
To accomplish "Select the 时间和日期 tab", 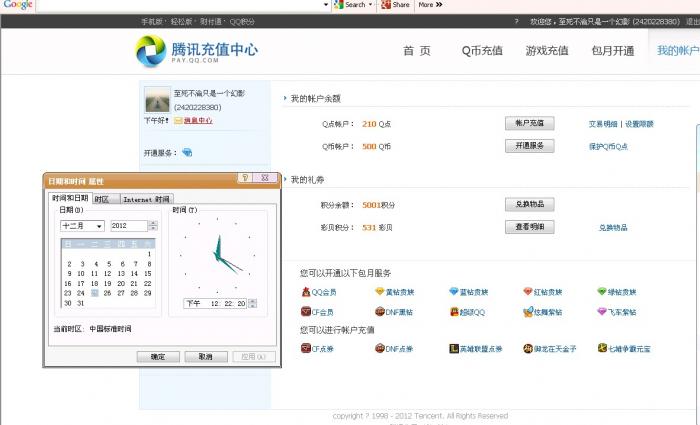I will [x=70, y=198].
